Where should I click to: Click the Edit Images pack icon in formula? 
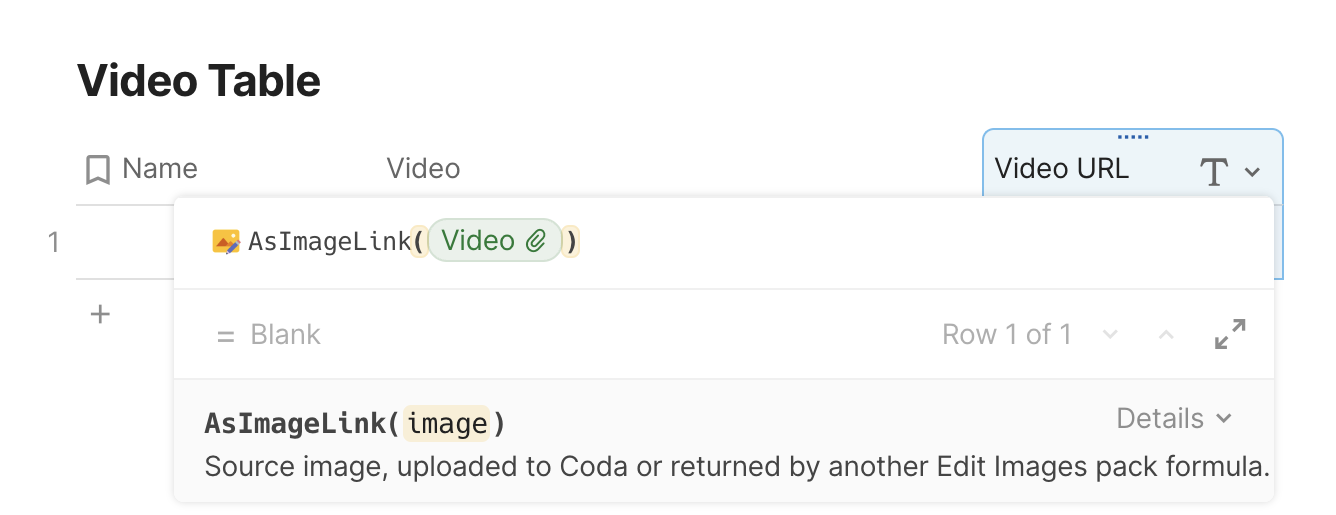226,241
